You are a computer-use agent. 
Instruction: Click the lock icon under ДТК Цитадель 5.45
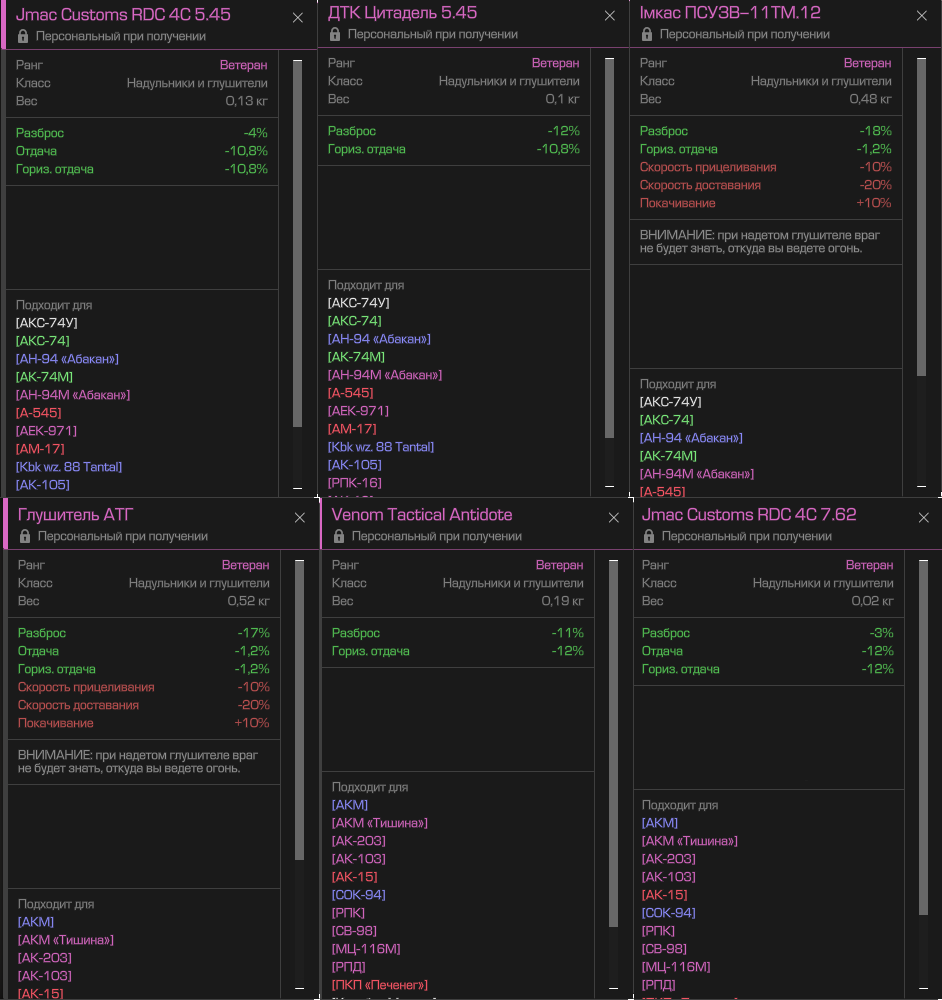(x=335, y=34)
